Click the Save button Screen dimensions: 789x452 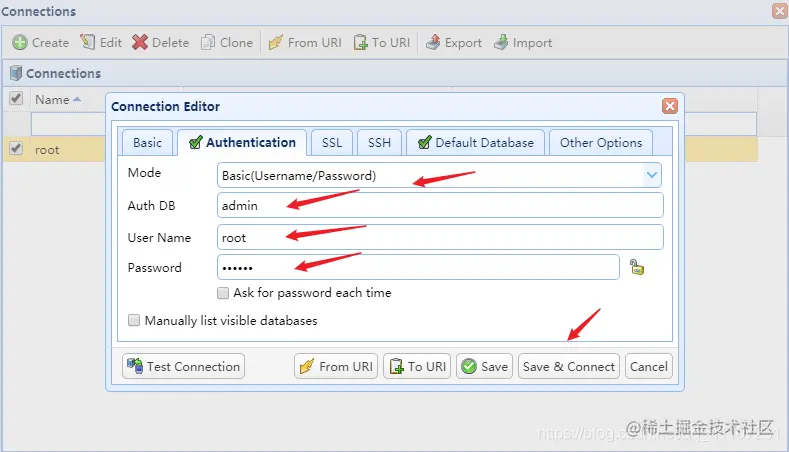click(x=485, y=366)
